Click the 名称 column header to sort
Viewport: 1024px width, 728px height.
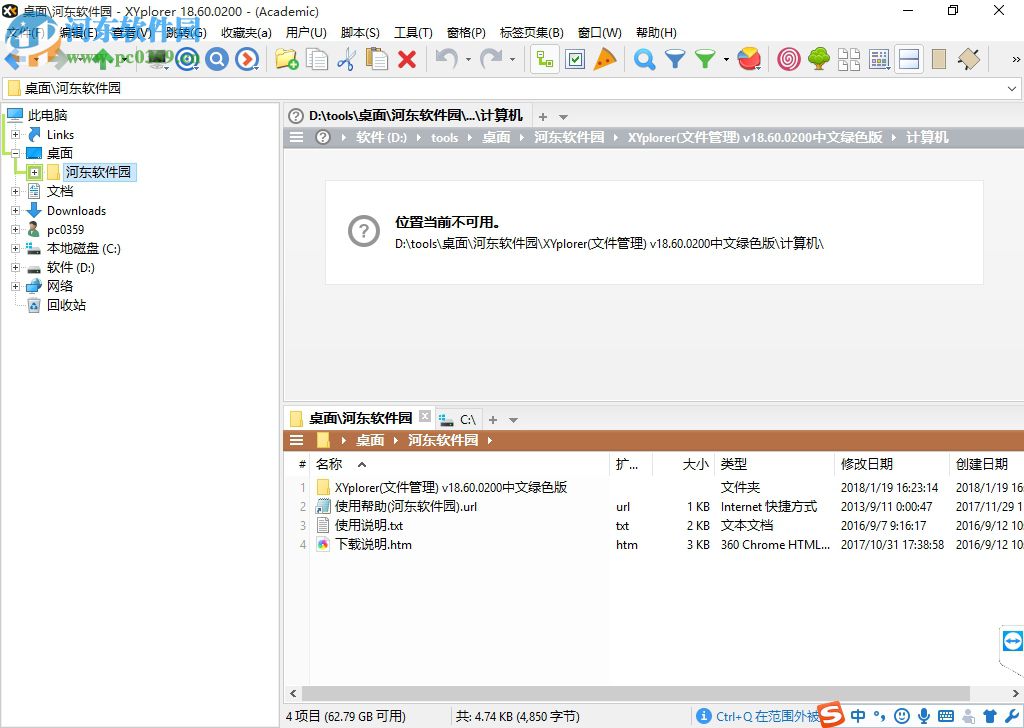[x=330, y=464]
